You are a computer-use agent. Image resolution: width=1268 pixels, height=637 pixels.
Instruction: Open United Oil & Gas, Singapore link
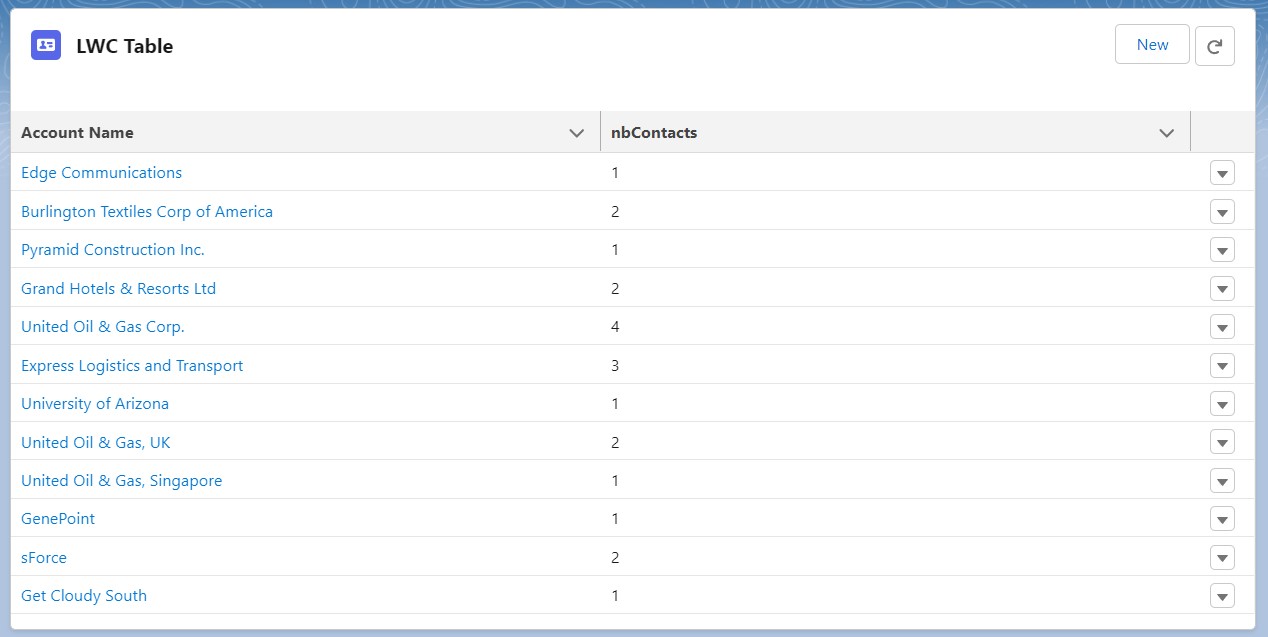pos(122,481)
